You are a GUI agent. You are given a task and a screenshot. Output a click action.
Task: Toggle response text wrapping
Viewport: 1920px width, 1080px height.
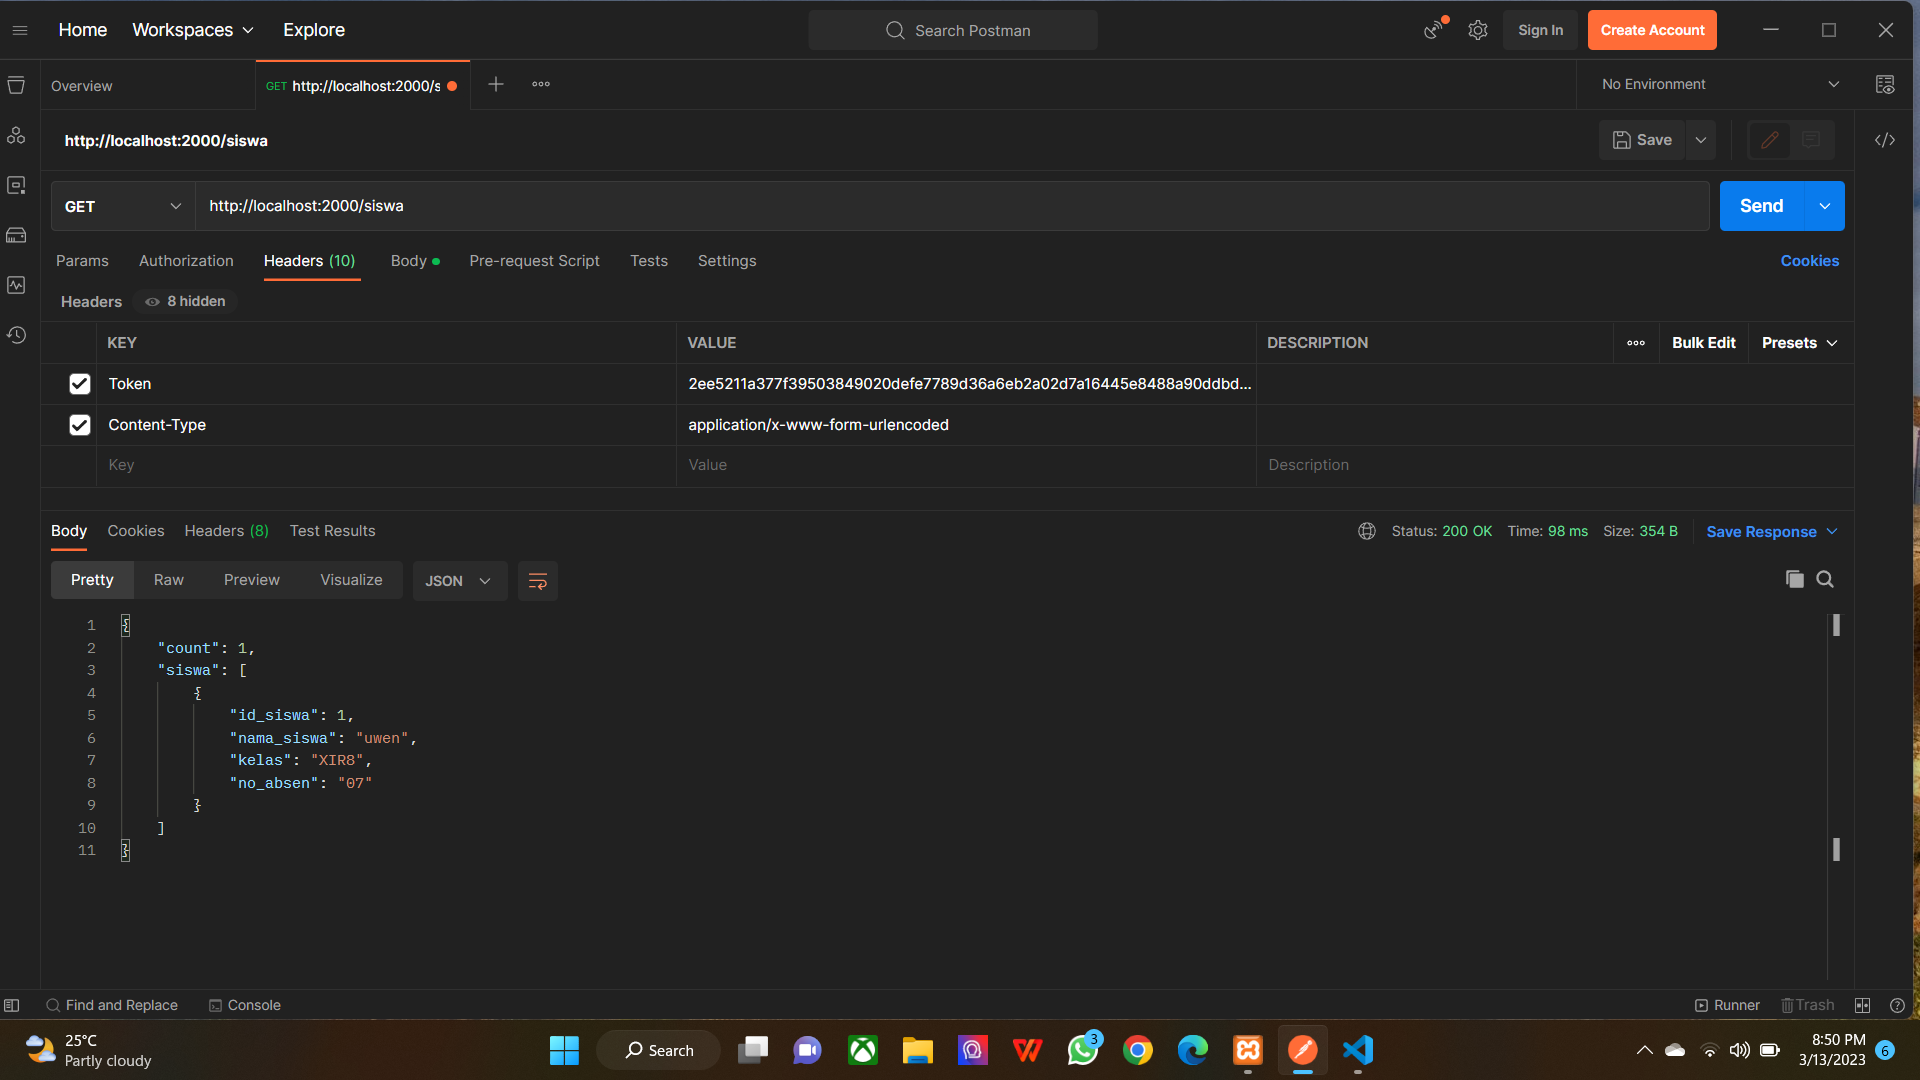537,580
